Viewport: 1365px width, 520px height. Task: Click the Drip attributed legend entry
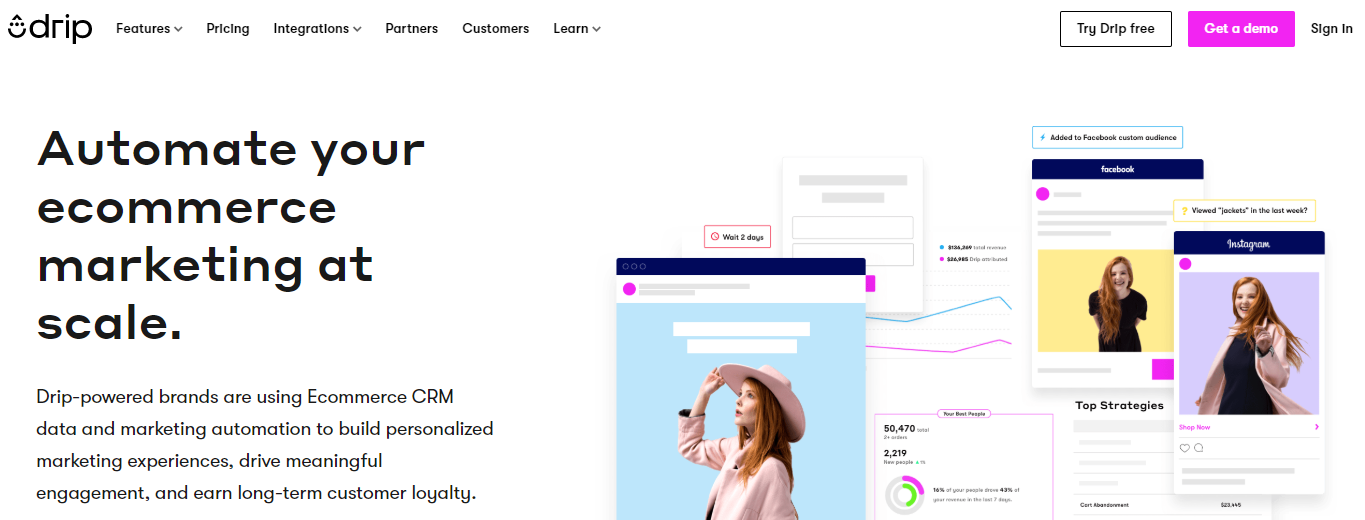pyautogui.click(x=973, y=259)
